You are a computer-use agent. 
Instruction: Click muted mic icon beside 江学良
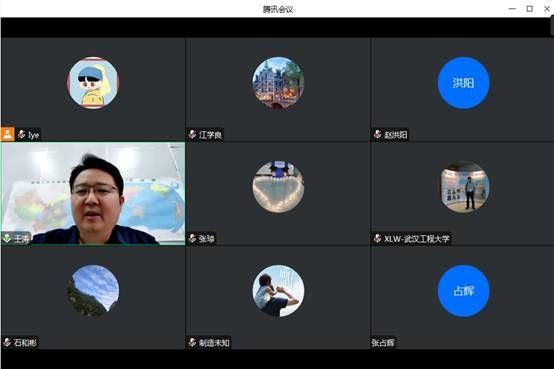192,134
